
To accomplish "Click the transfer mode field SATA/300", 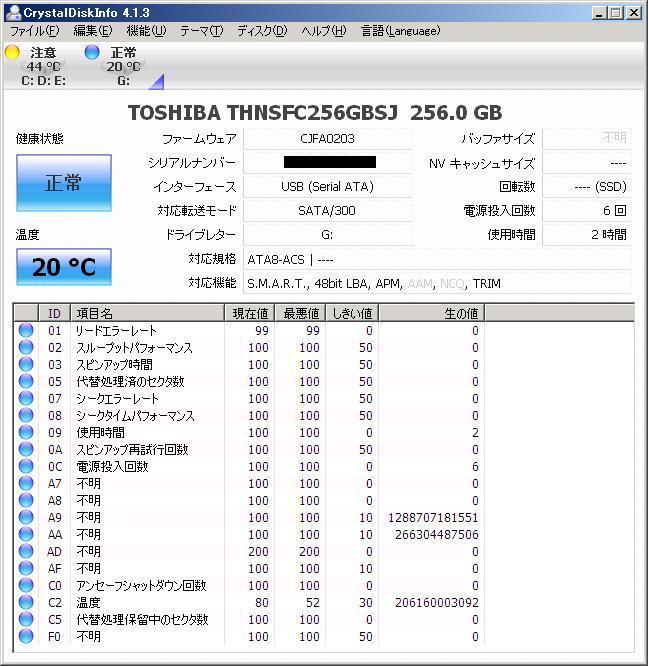I will click(x=327, y=211).
